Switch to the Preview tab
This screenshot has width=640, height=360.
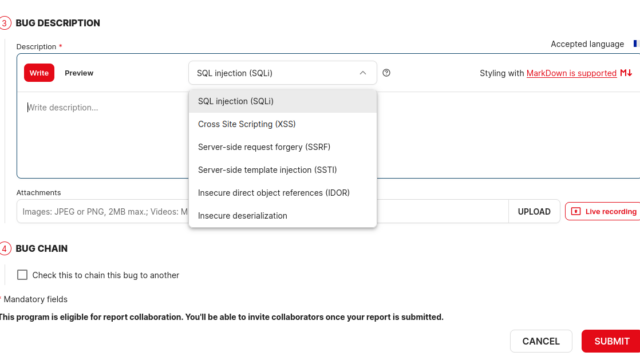79,73
